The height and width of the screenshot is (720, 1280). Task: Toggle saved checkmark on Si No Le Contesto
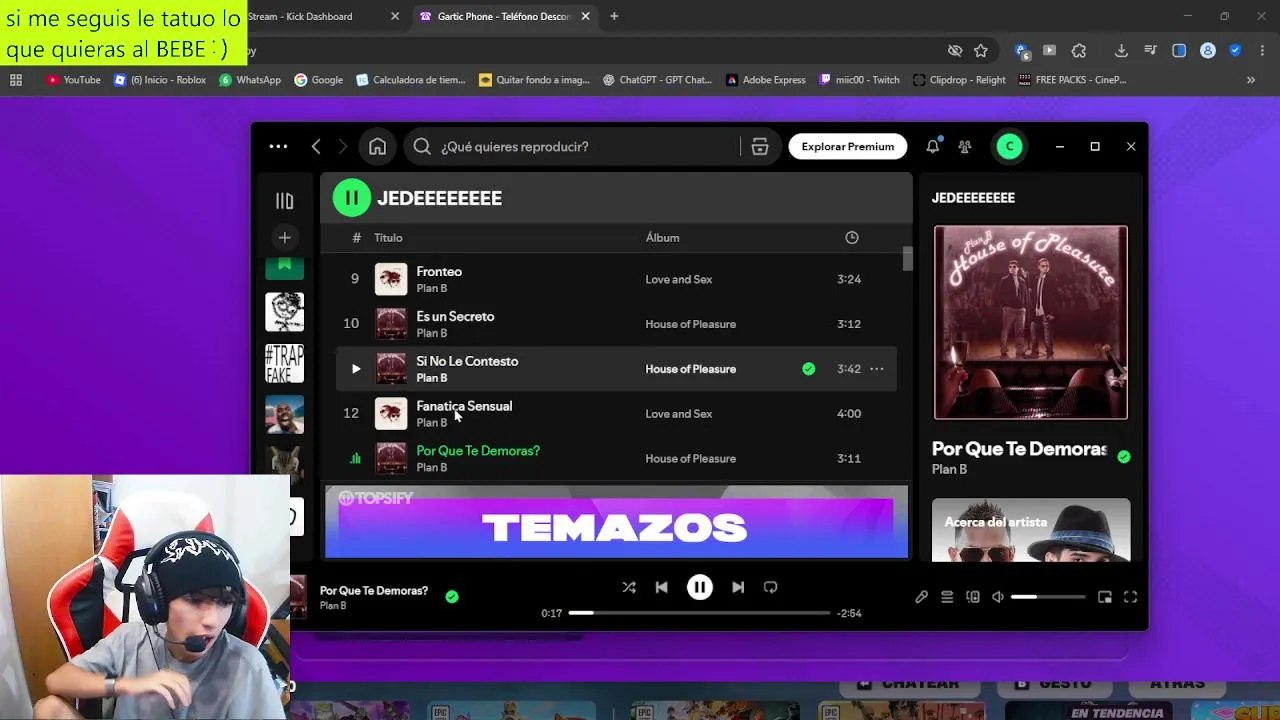808,369
